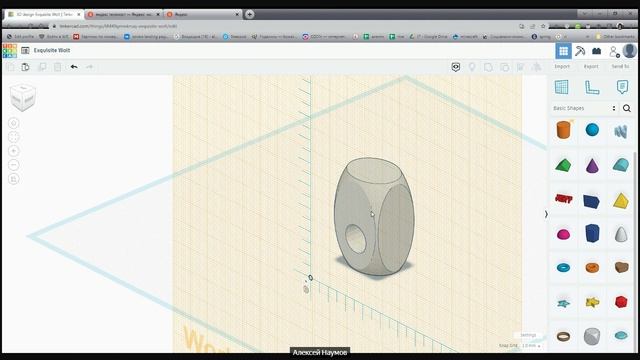Image resolution: width=640 pixels, height=360 pixels.
Task: Click the Duplicate and repeat tool
Action: click(x=42, y=67)
